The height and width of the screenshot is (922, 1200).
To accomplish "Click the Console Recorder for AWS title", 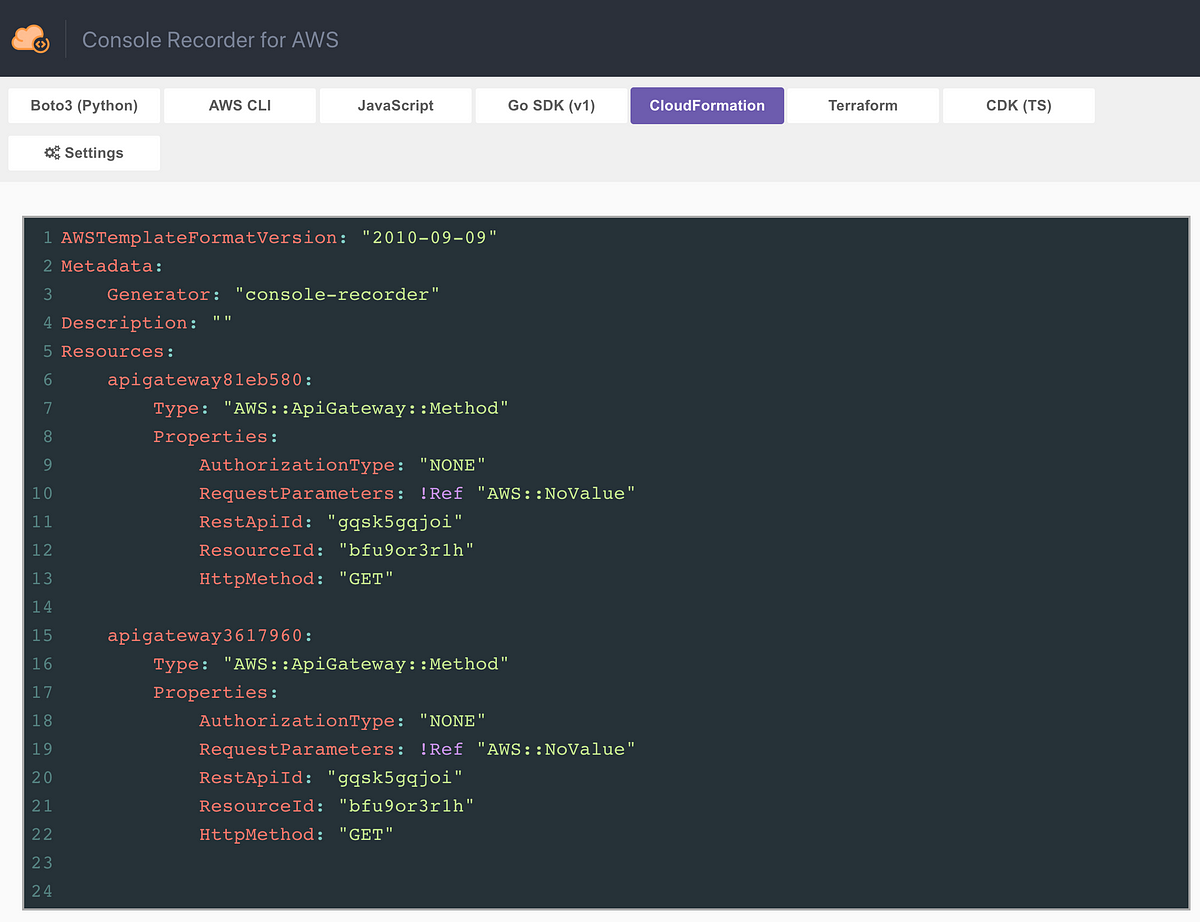I will 210,40.
